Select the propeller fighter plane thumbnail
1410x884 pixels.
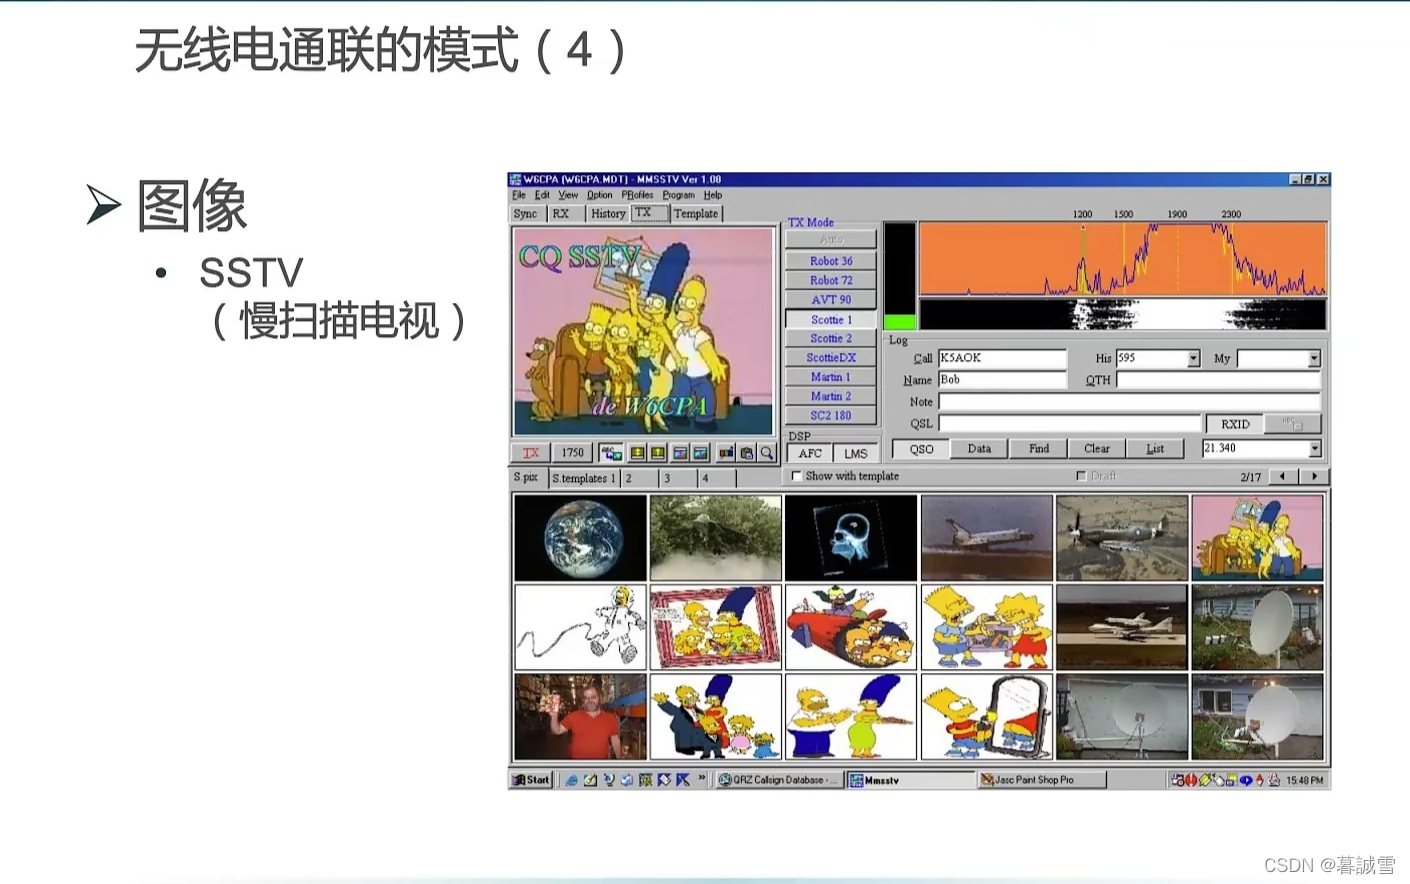pos(1122,538)
